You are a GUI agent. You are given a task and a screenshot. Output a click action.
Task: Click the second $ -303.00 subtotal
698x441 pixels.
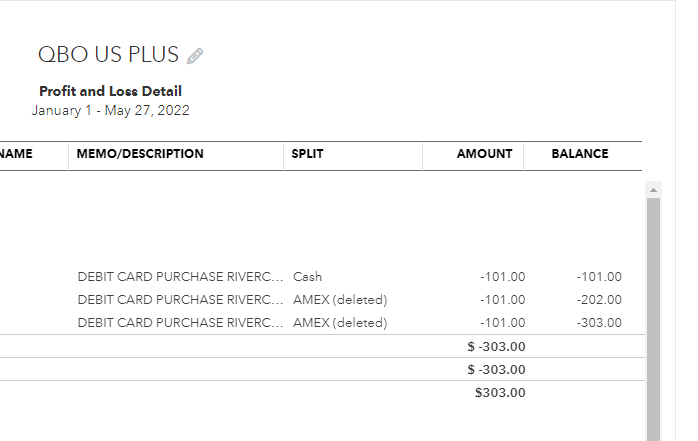496,369
